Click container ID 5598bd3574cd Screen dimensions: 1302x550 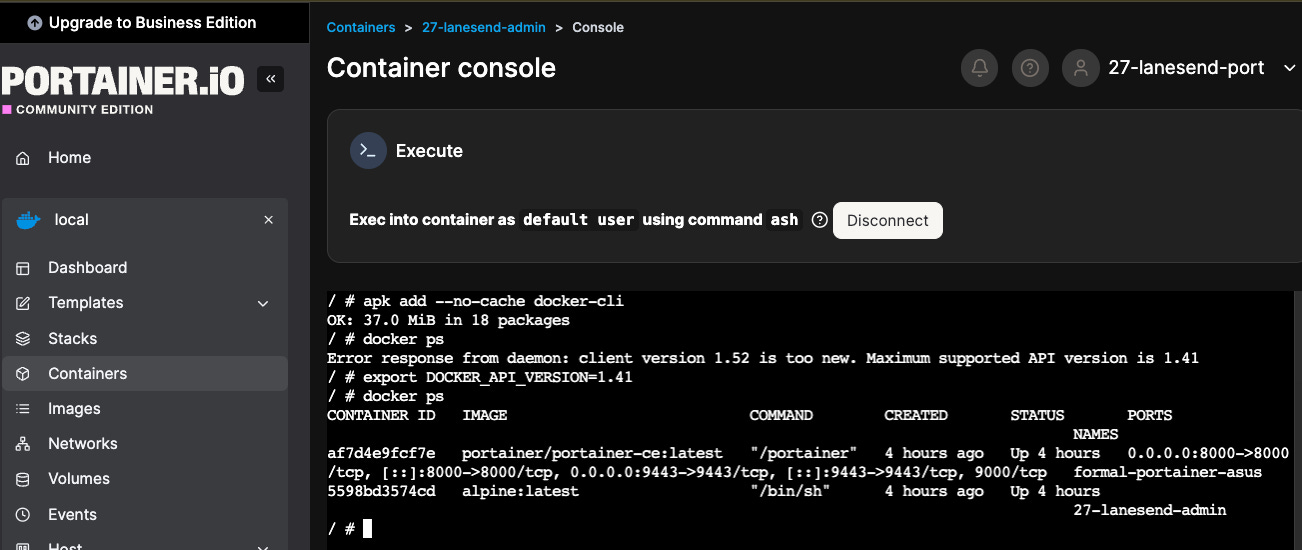coord(381,491)
